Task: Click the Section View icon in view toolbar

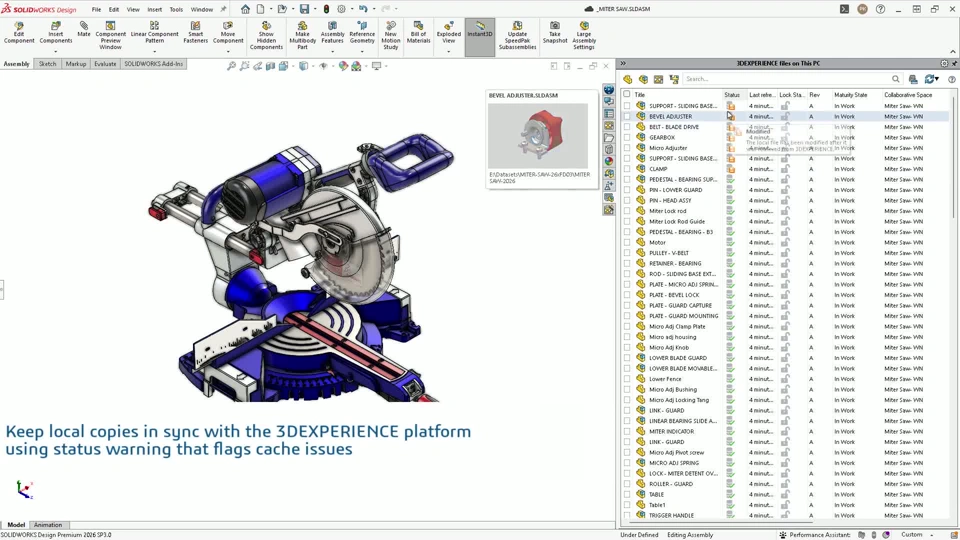Action: pos(270,66)
